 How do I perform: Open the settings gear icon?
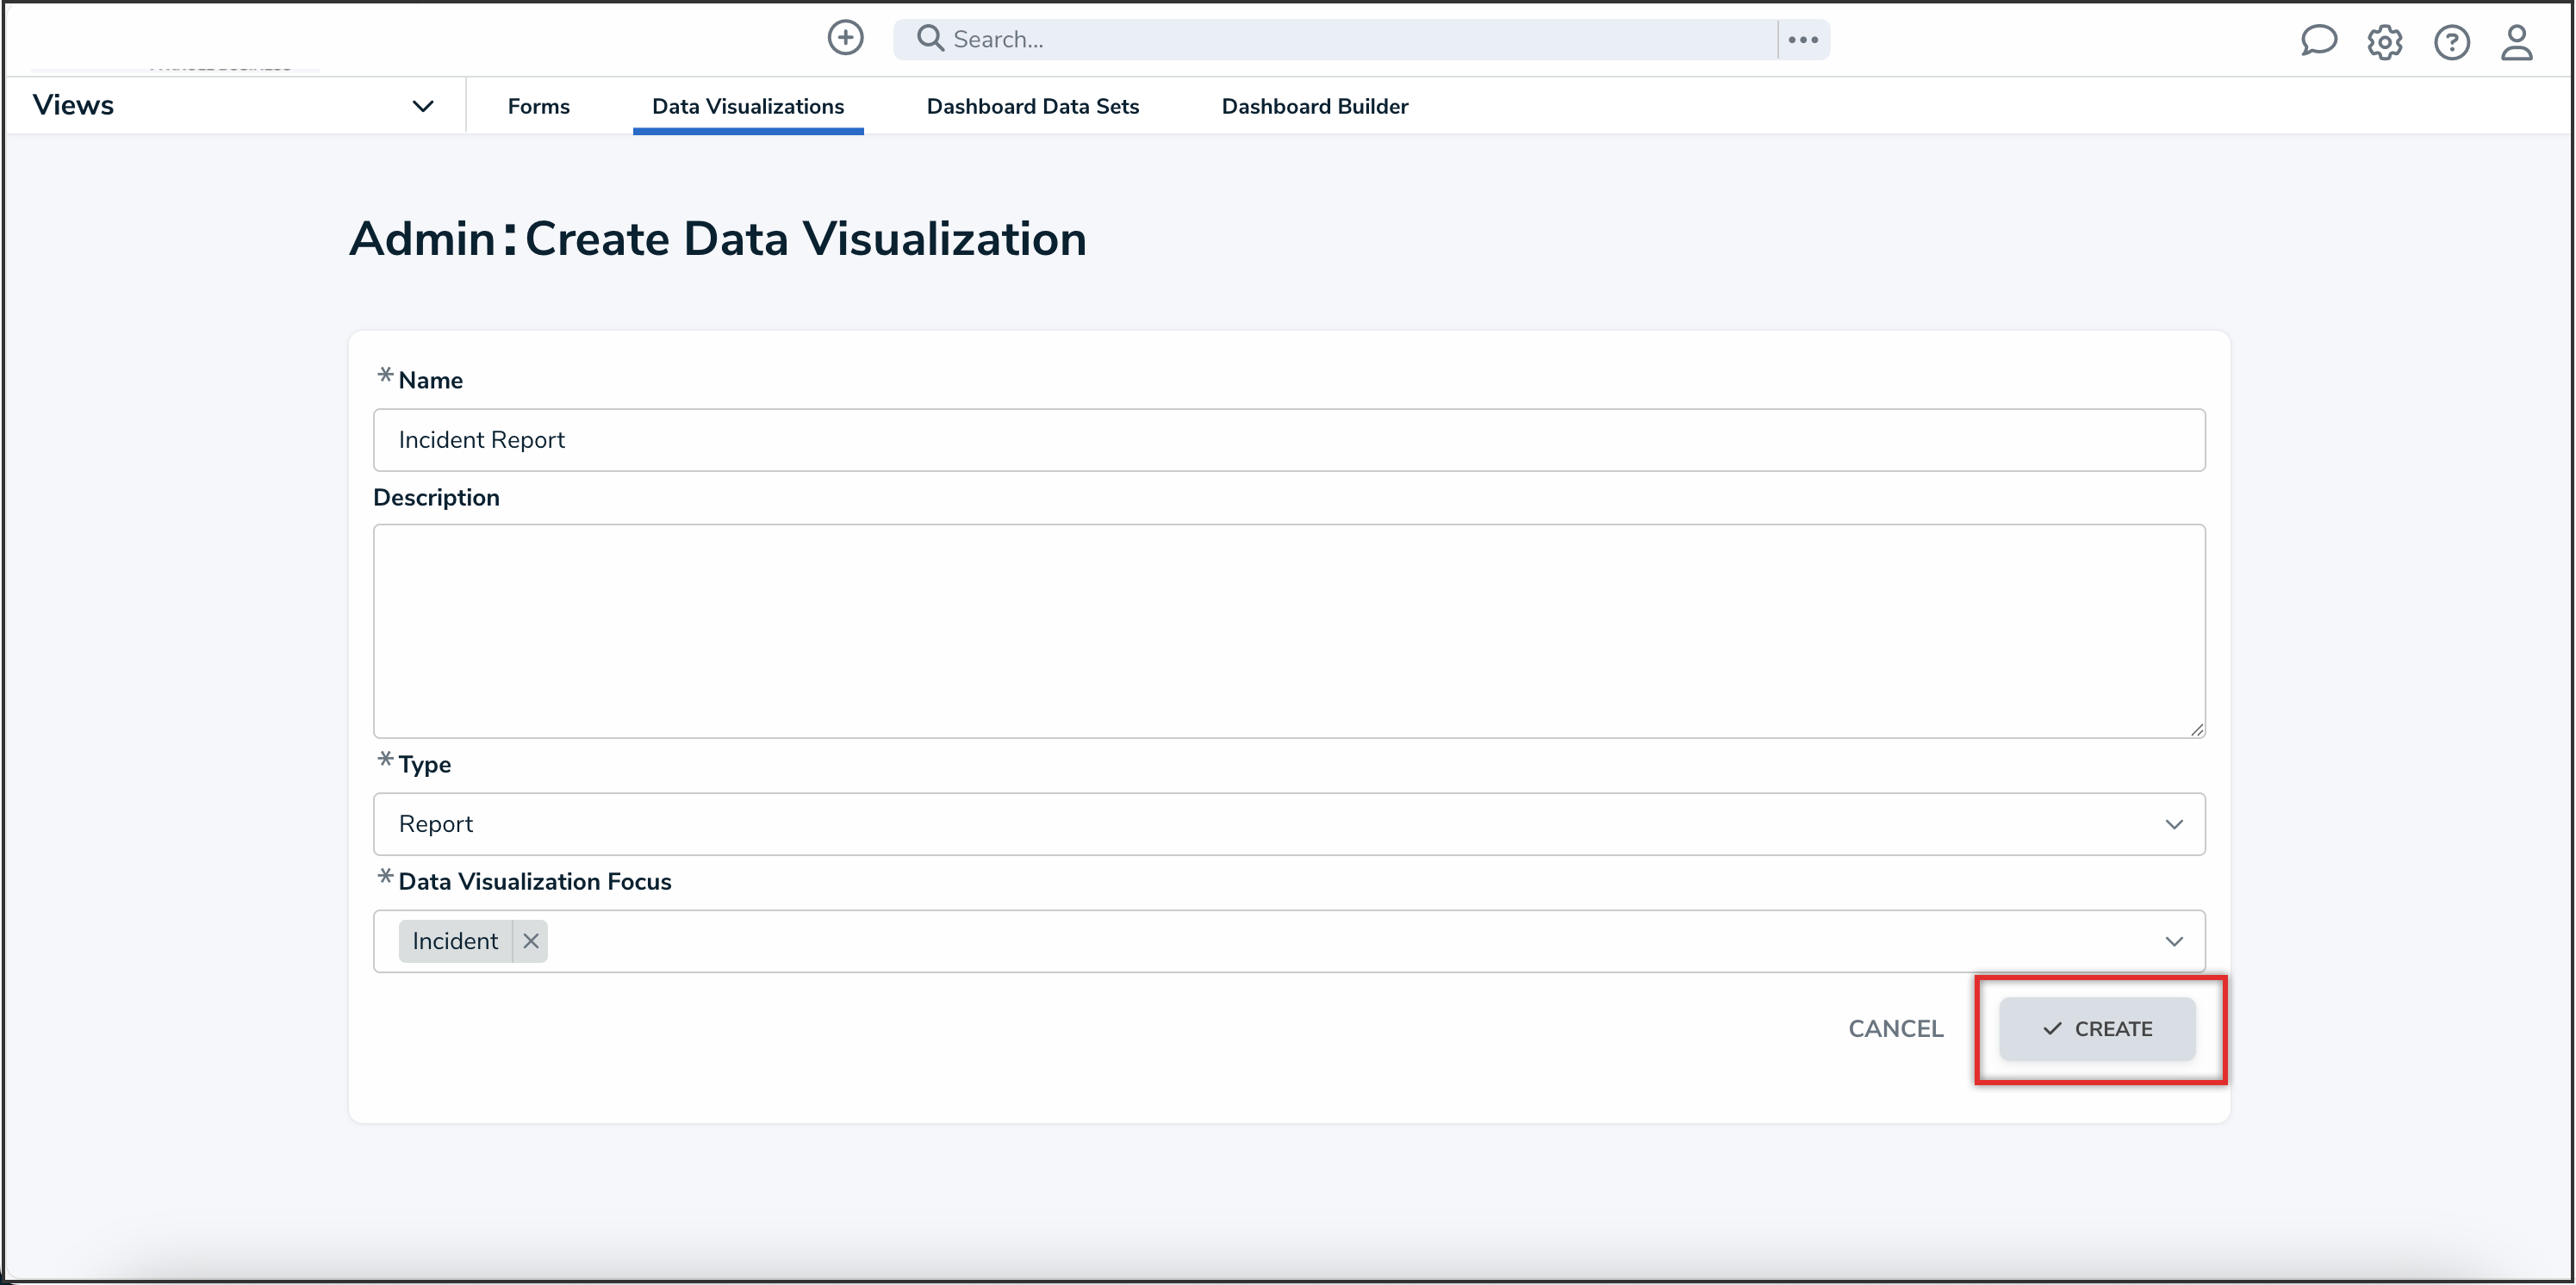[2384, 42]
